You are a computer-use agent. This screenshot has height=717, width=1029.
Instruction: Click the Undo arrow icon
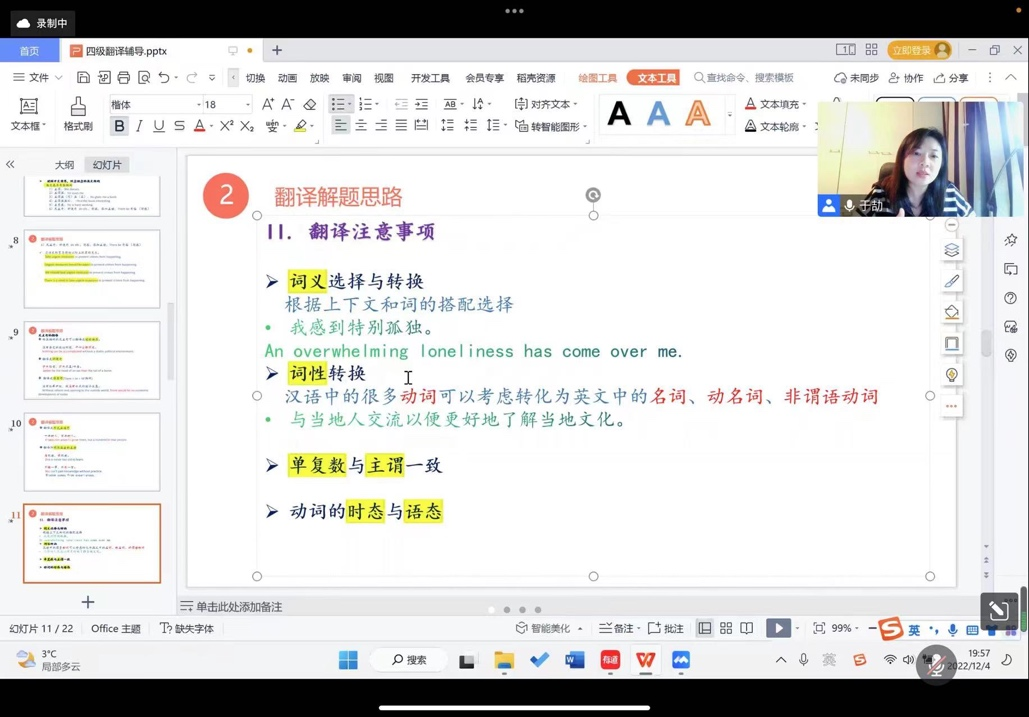(x=163, y=78)
